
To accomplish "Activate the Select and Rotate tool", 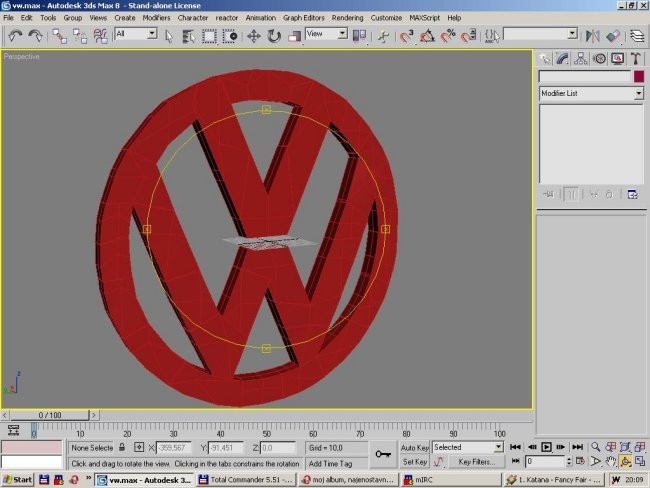I will (x=274, y=36).
